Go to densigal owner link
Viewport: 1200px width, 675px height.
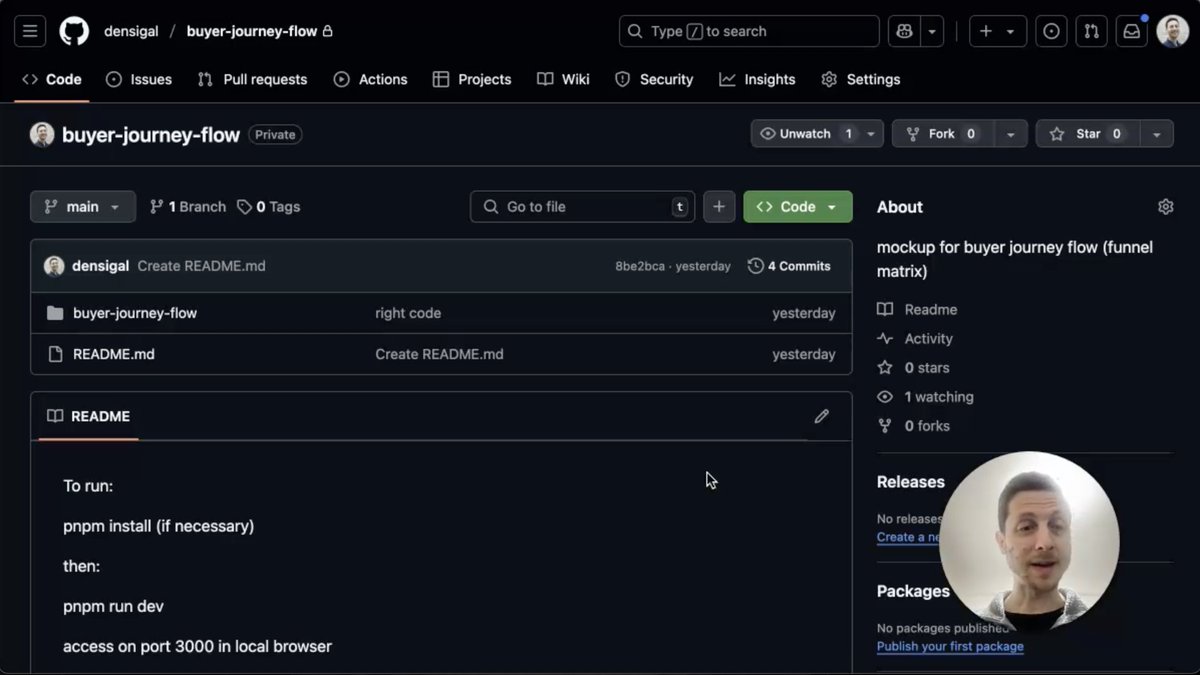click(131, 31)
